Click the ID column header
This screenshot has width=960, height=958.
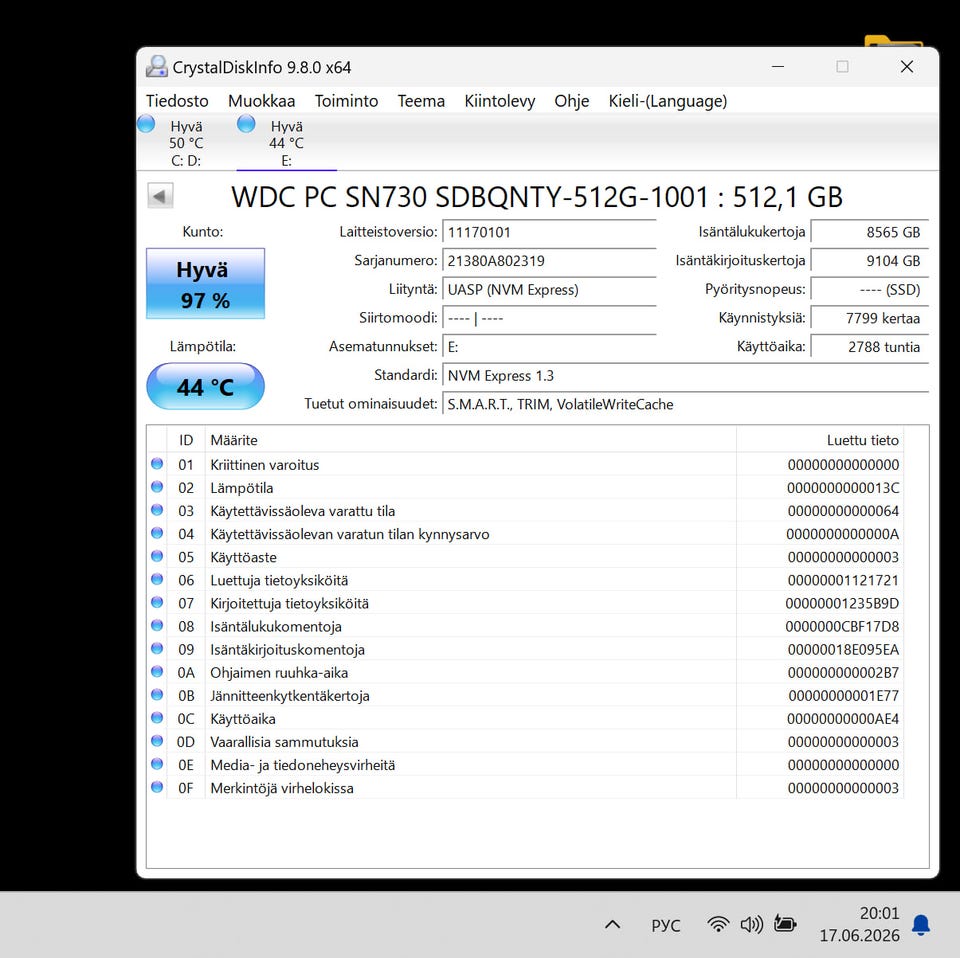[x=186, y=440]
